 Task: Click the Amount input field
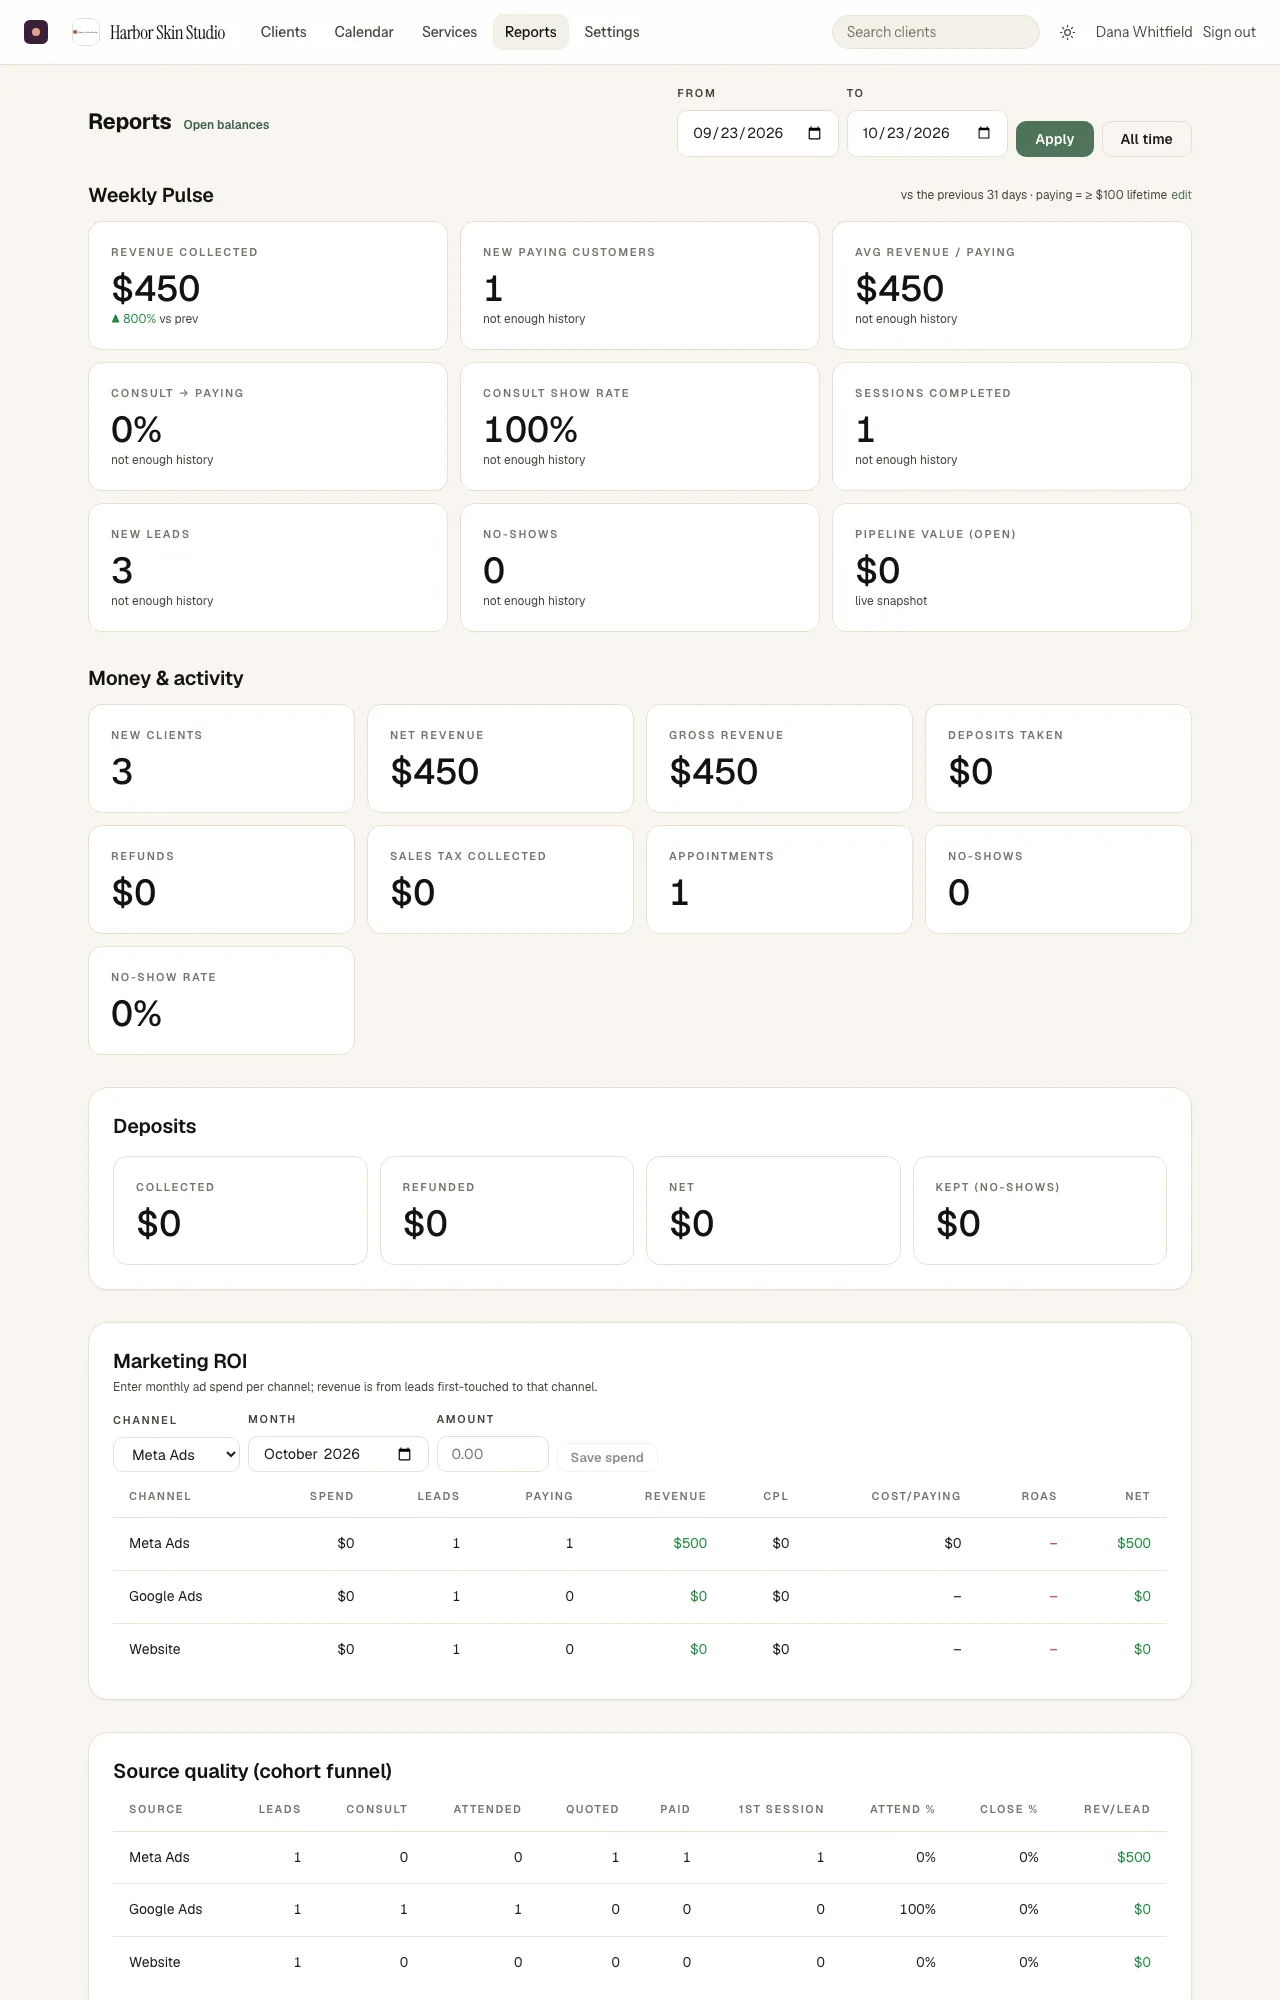click(x=492, y=1454)
